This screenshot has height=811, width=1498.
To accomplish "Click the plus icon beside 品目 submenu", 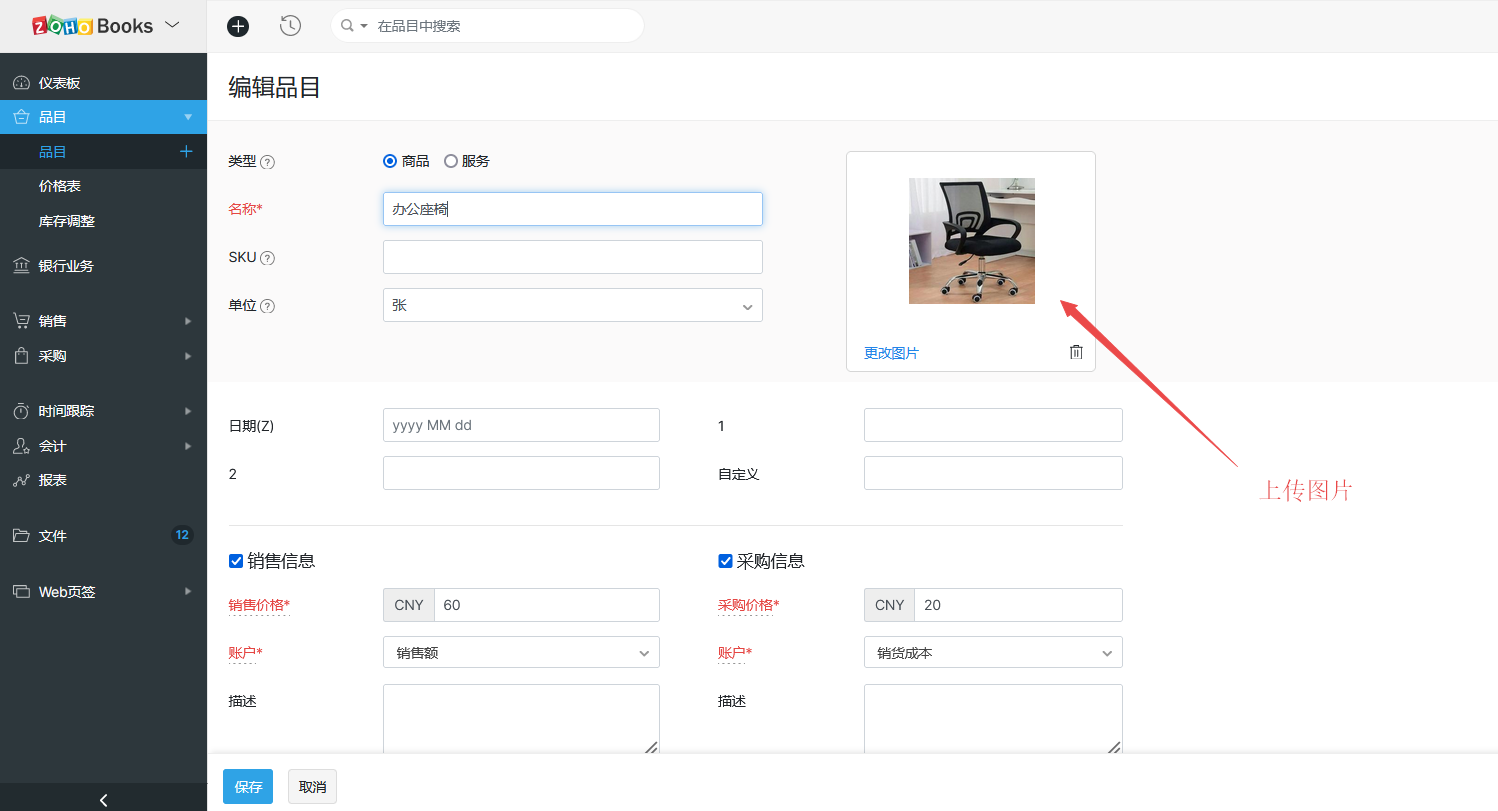I will (x=186, y=151).
